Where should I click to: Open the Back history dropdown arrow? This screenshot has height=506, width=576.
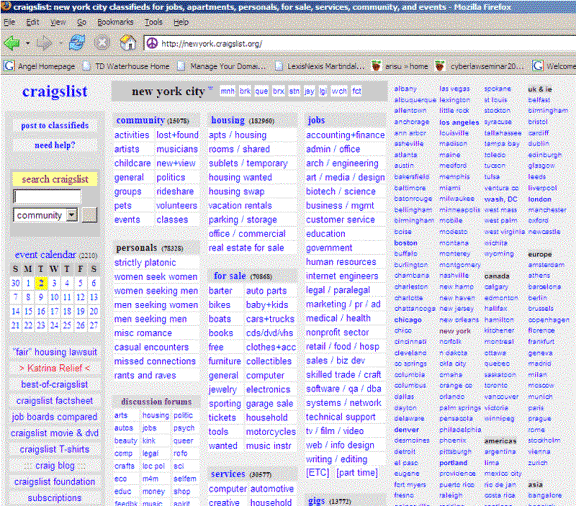tap(28, 43)
